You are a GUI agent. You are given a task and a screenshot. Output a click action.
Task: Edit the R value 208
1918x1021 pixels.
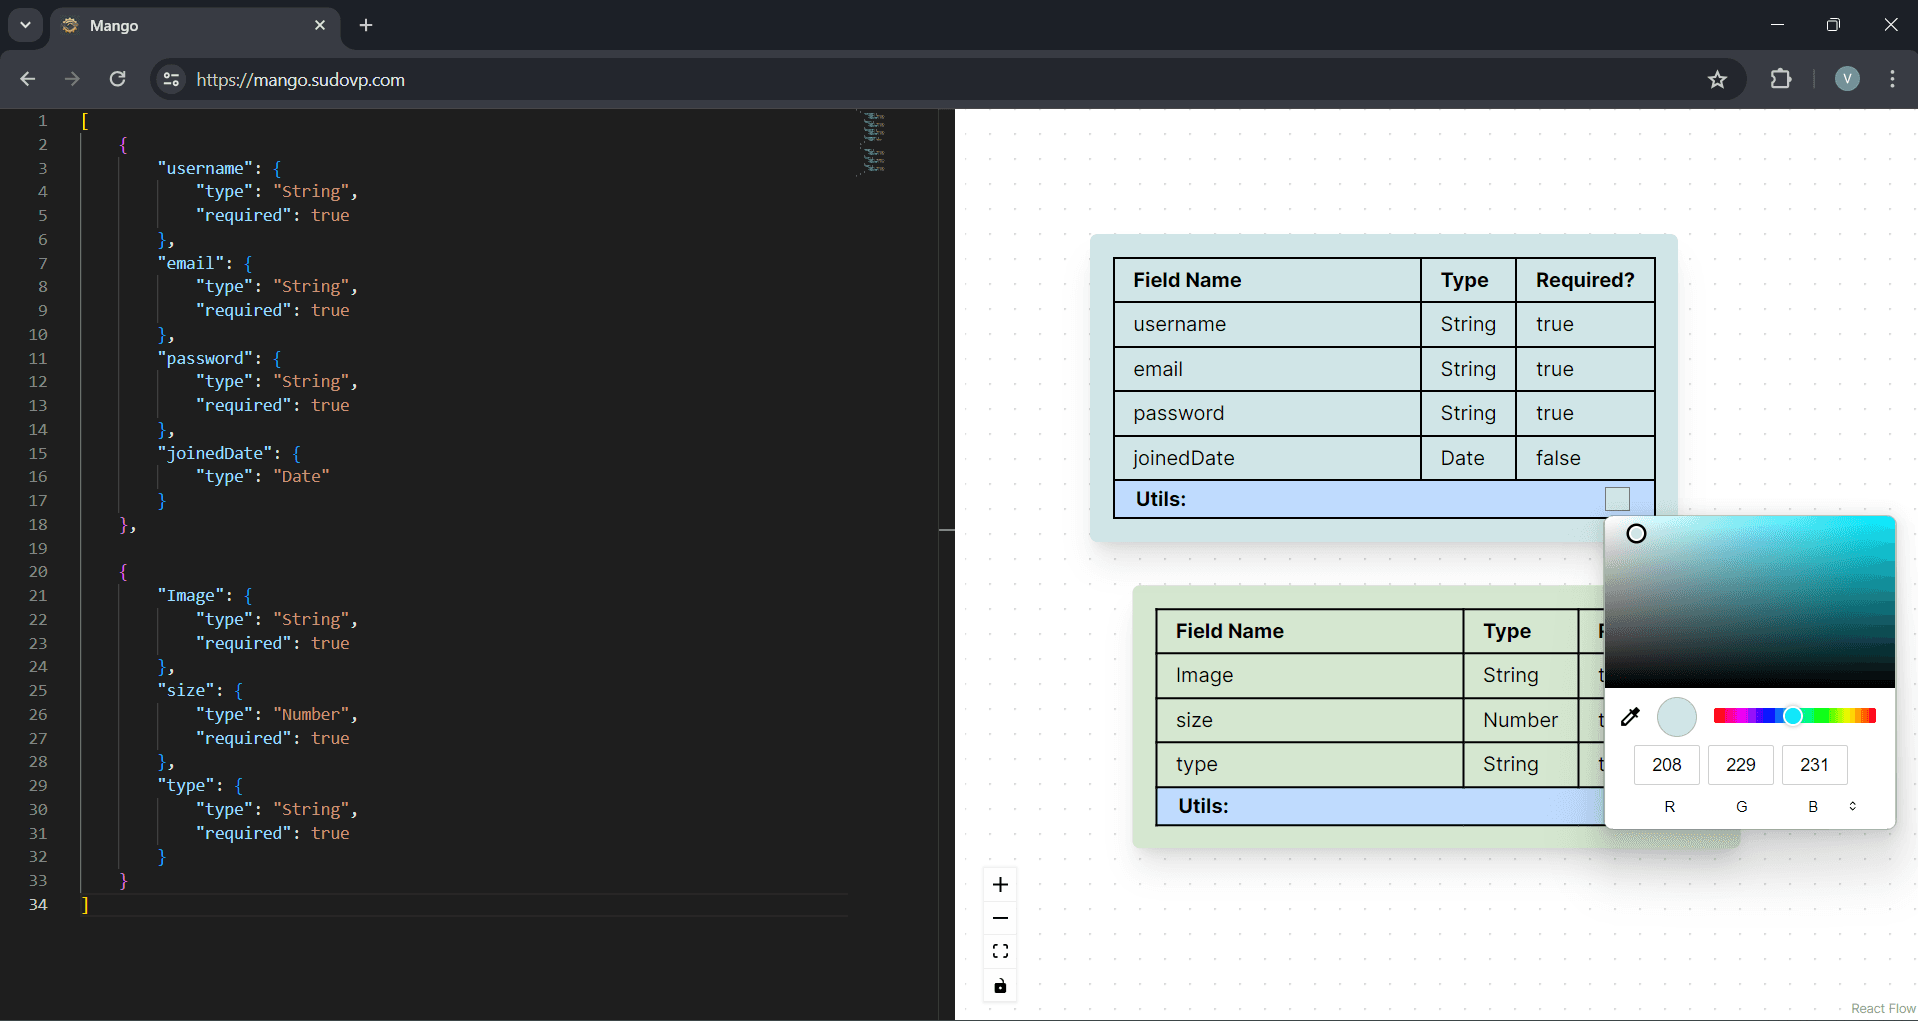1667,765
